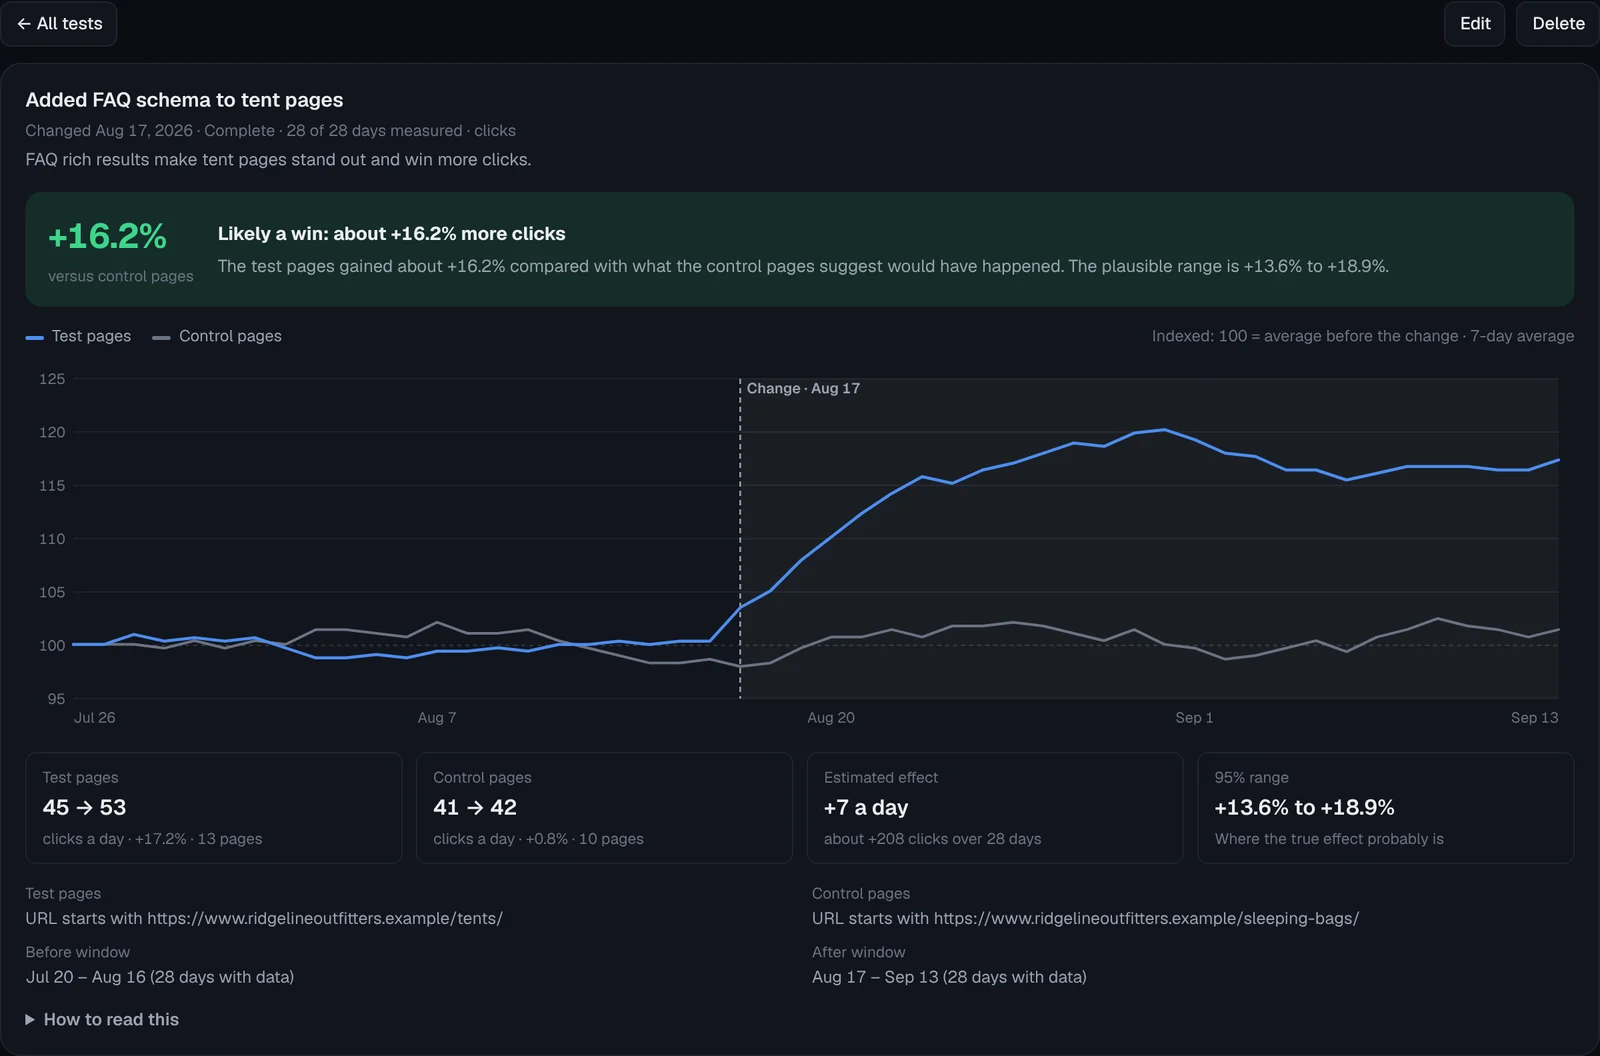Click the 95% range +13.6% to +18.9% value

tap(1304, 807)
